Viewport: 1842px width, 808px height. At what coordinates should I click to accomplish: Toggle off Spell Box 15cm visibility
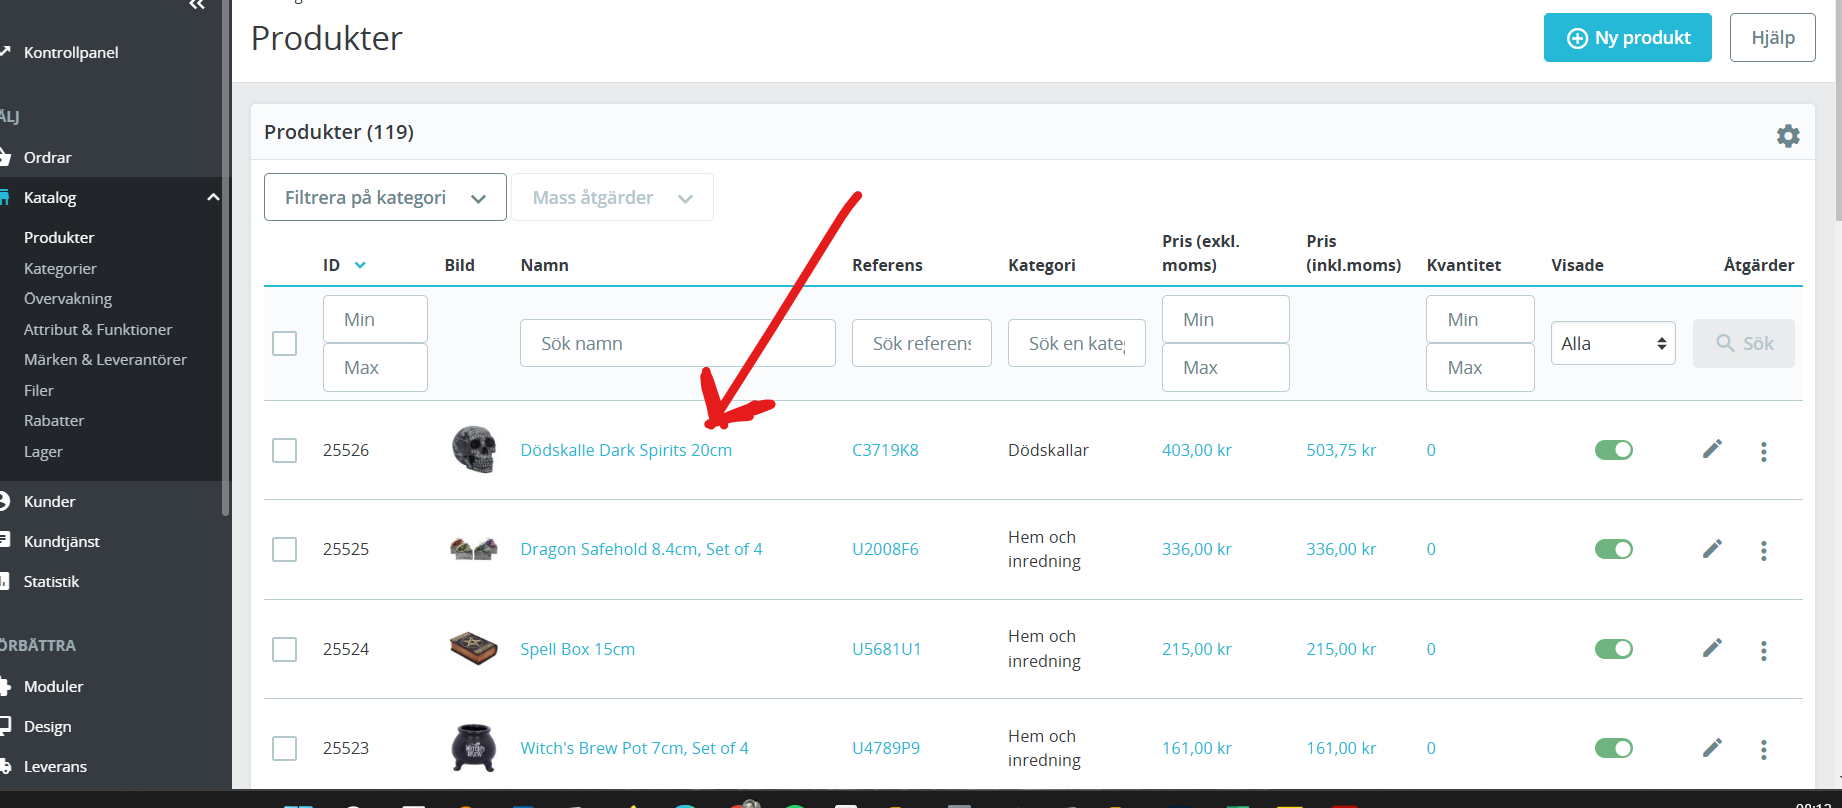point(1613,649)
